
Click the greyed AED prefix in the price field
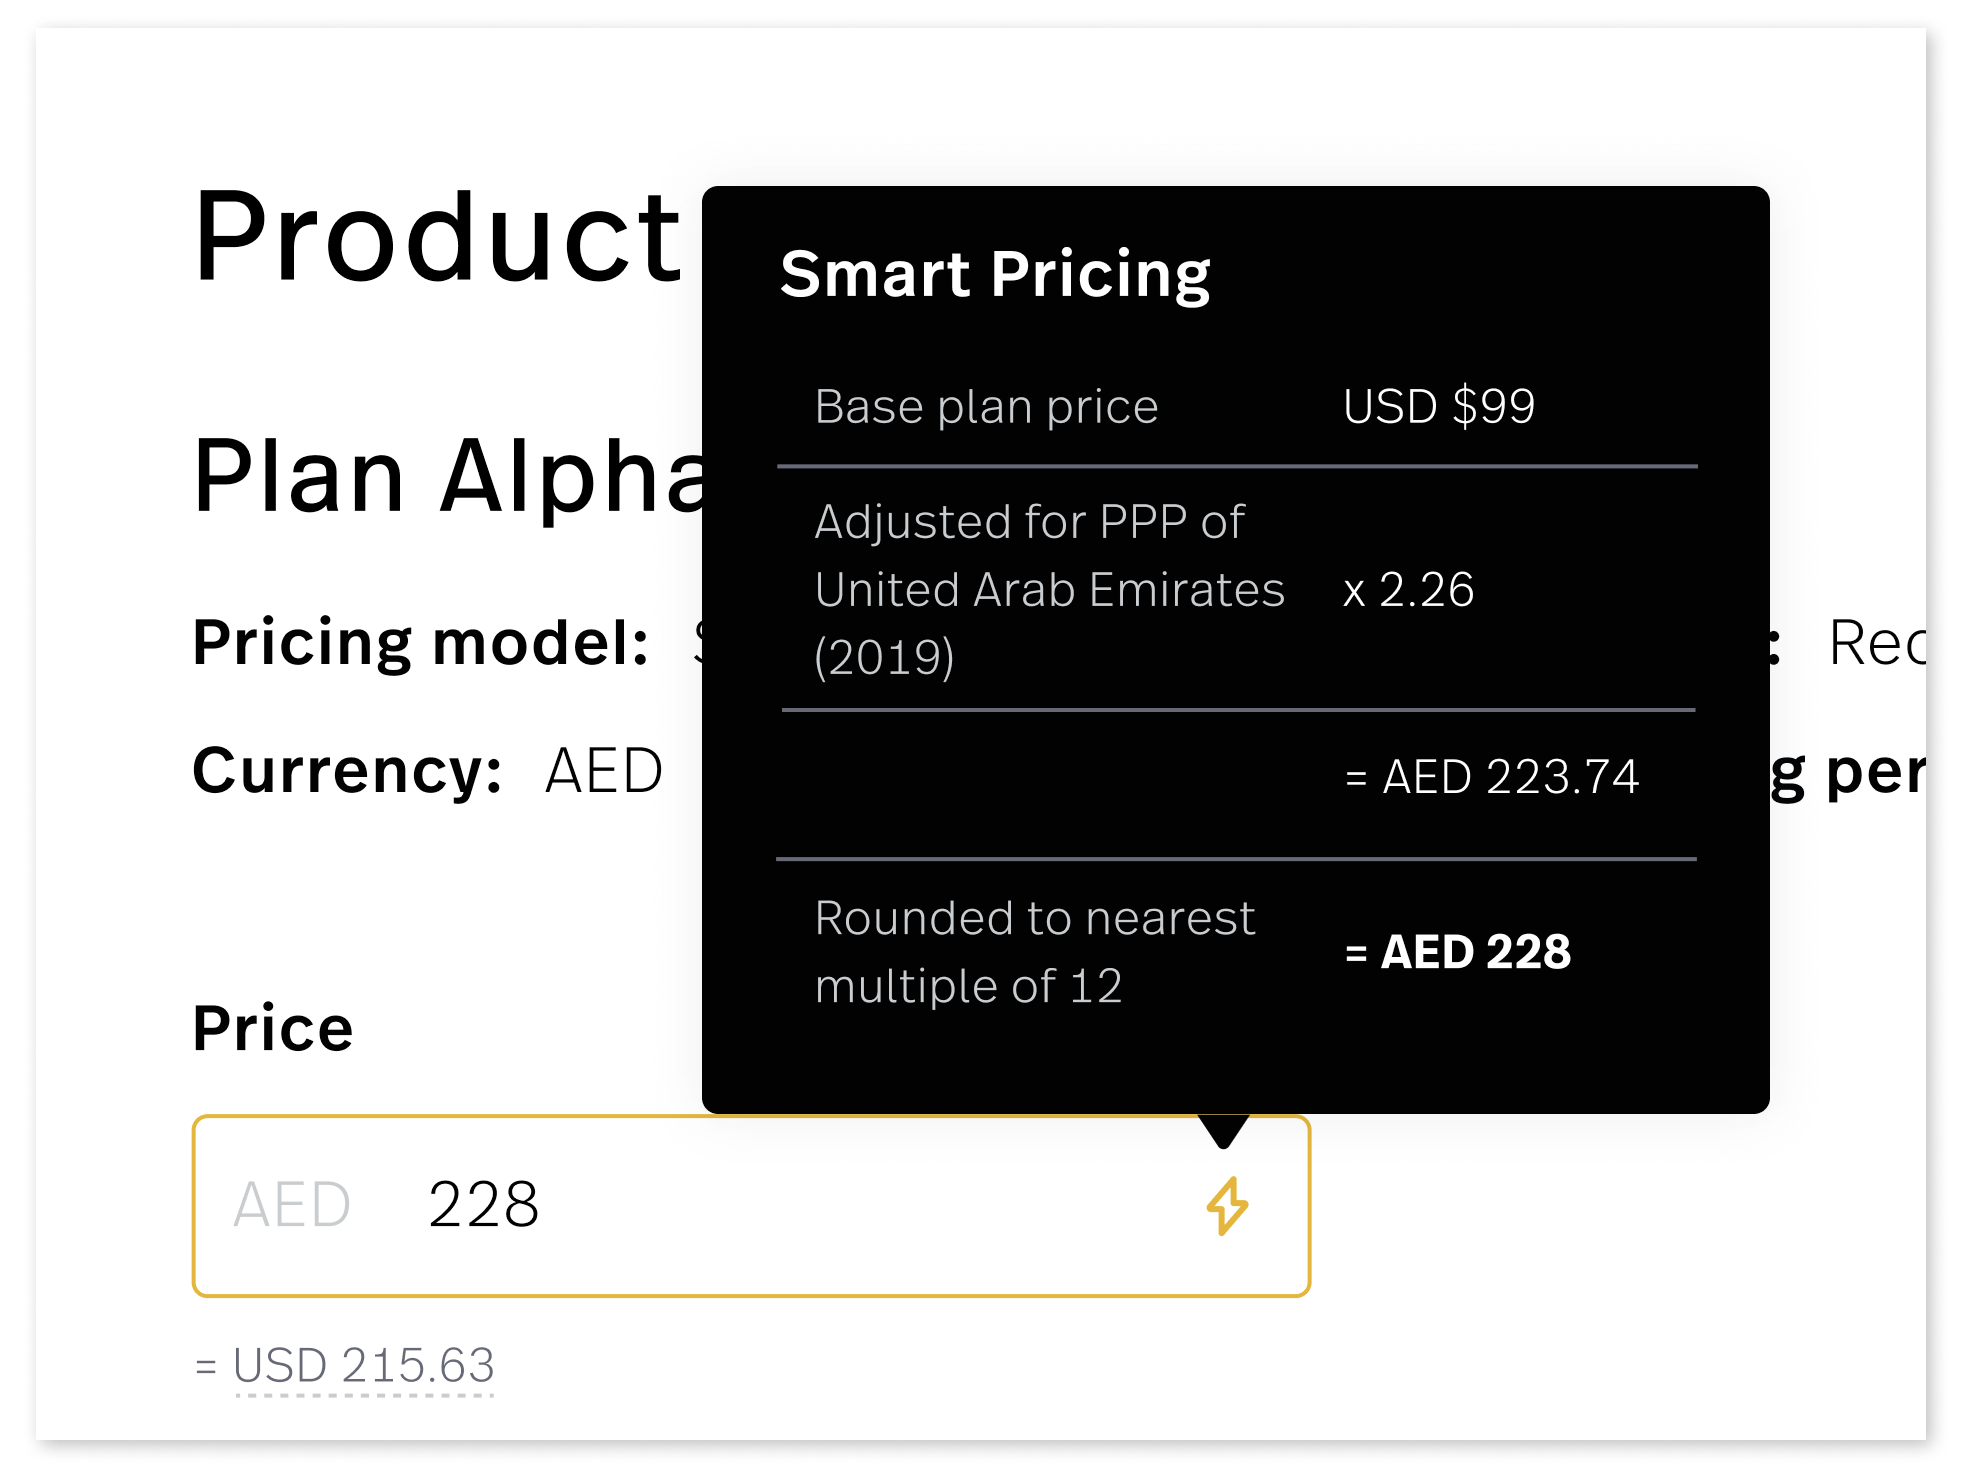click(292, 1205)
